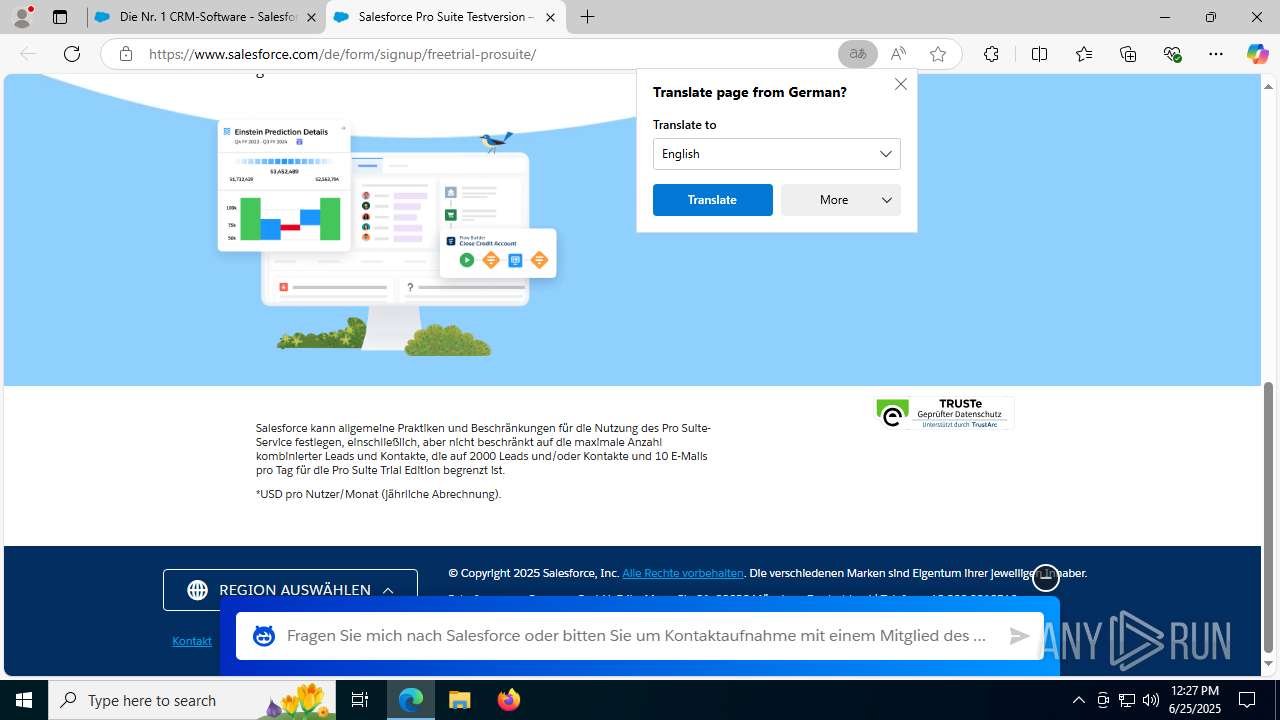Open Browser essentials icon

[1172, 54]
